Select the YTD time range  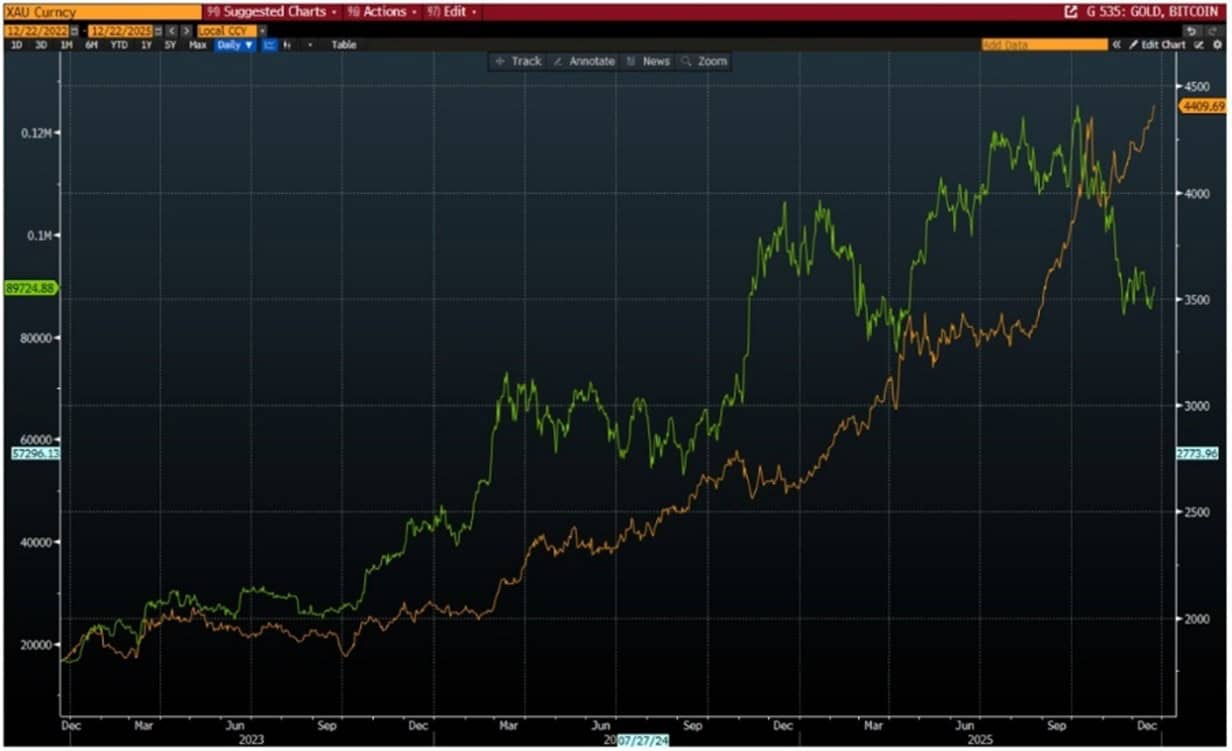(x=118, y=45)
